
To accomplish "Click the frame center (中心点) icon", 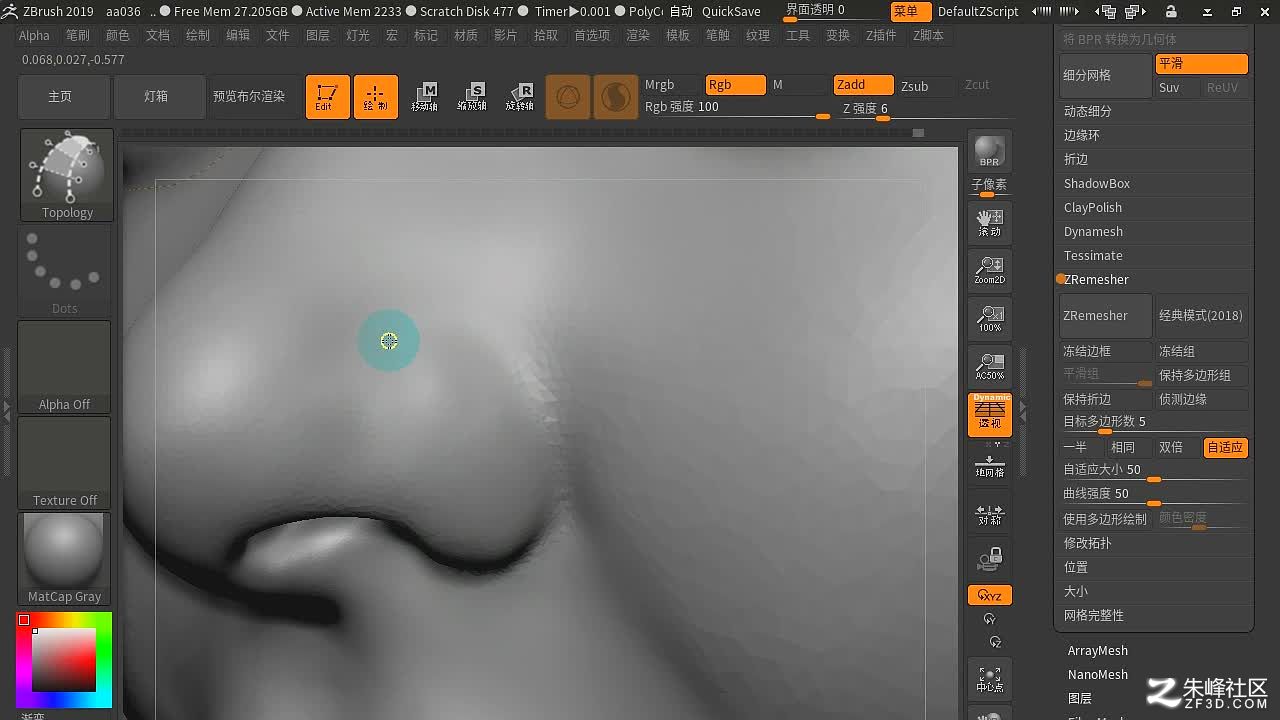I will tap(989, 680).
